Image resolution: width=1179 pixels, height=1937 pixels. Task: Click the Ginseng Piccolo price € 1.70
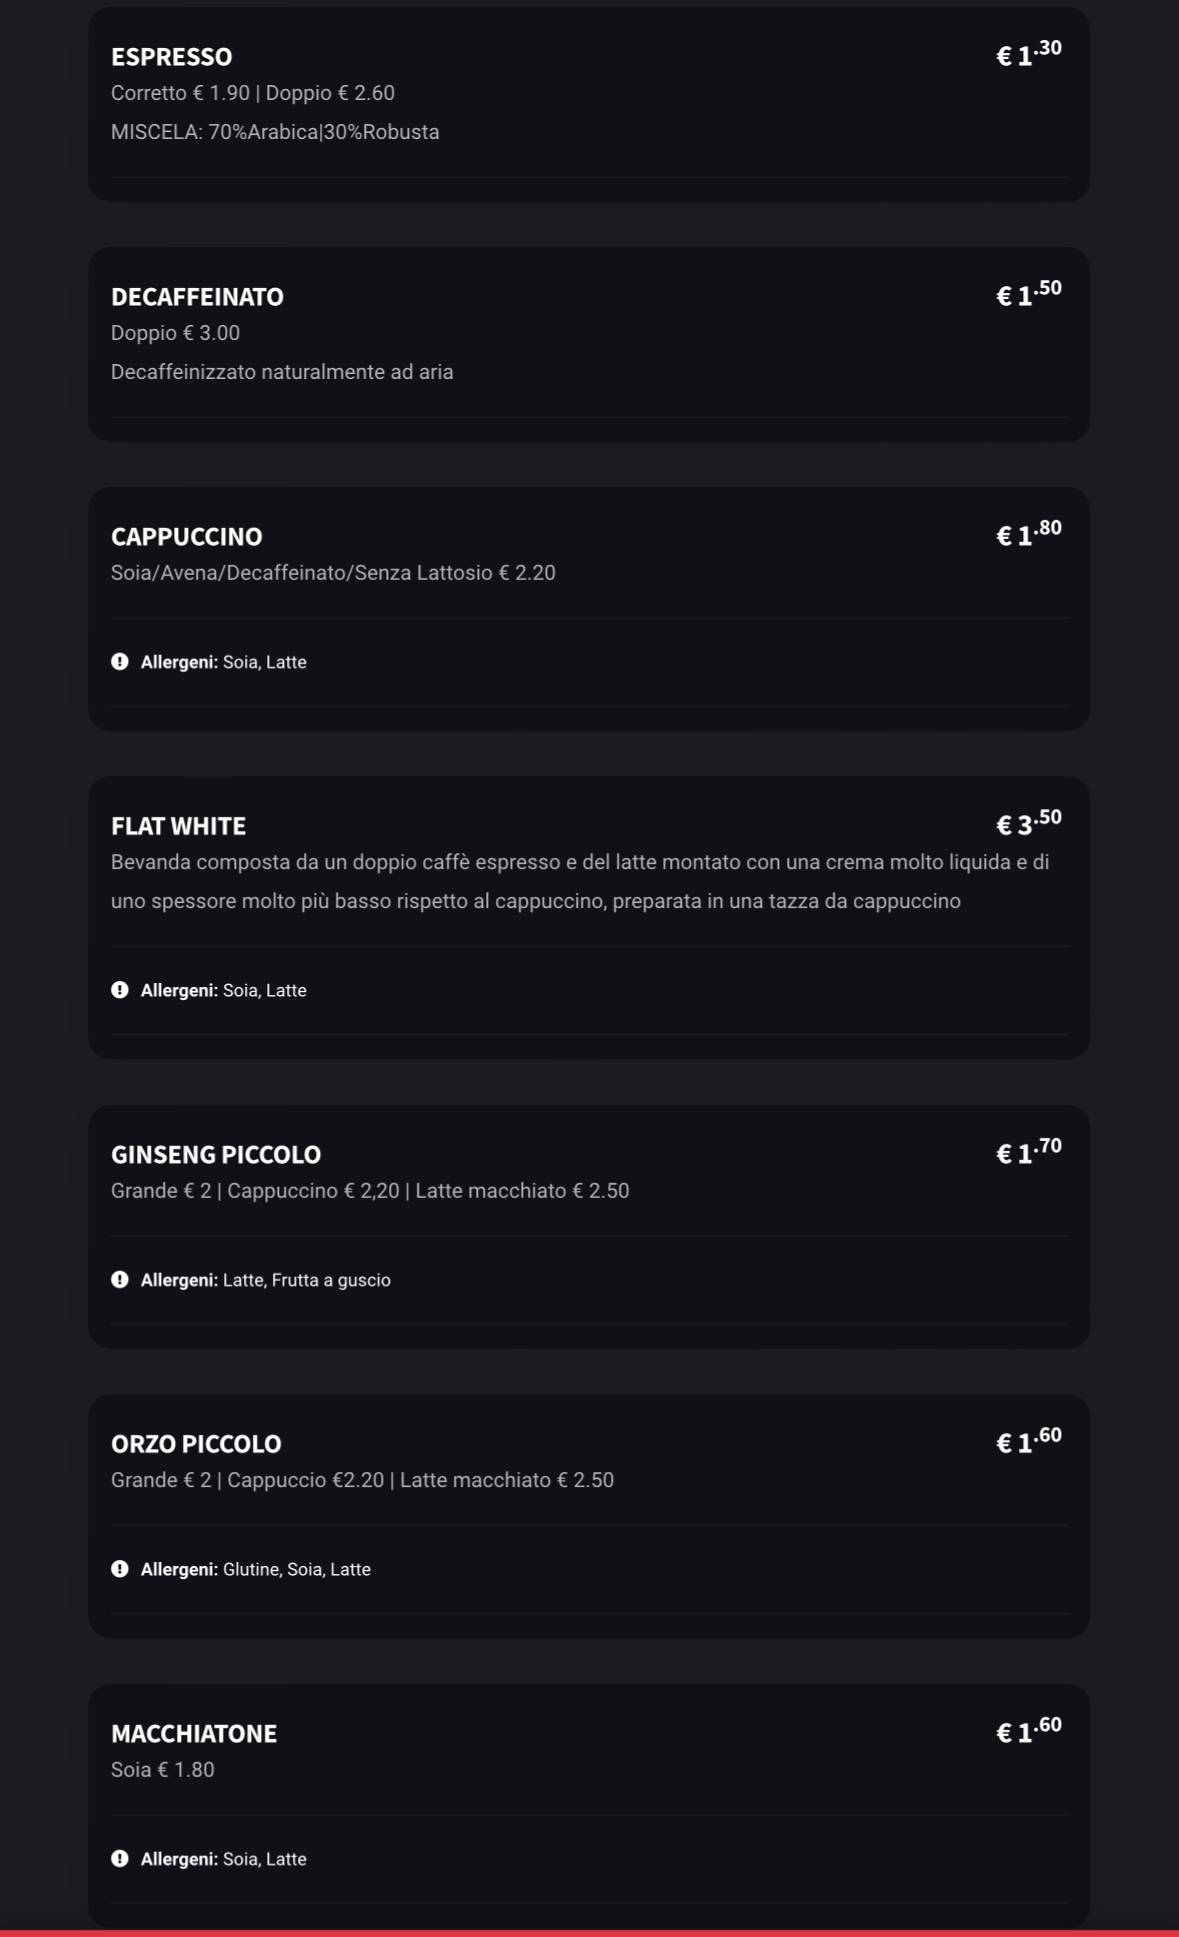[1028, 1152]
